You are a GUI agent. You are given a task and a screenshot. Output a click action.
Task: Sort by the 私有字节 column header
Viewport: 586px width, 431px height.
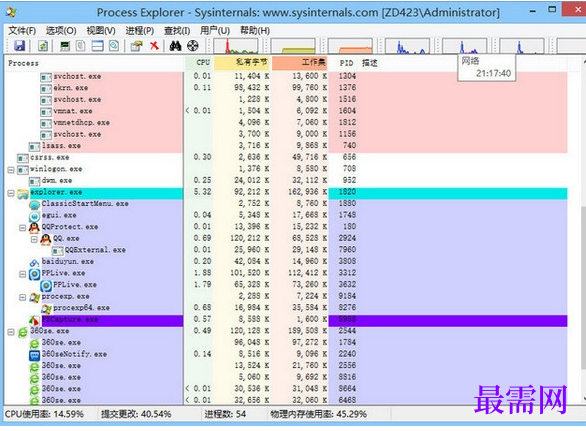click(x=242, y=63)
